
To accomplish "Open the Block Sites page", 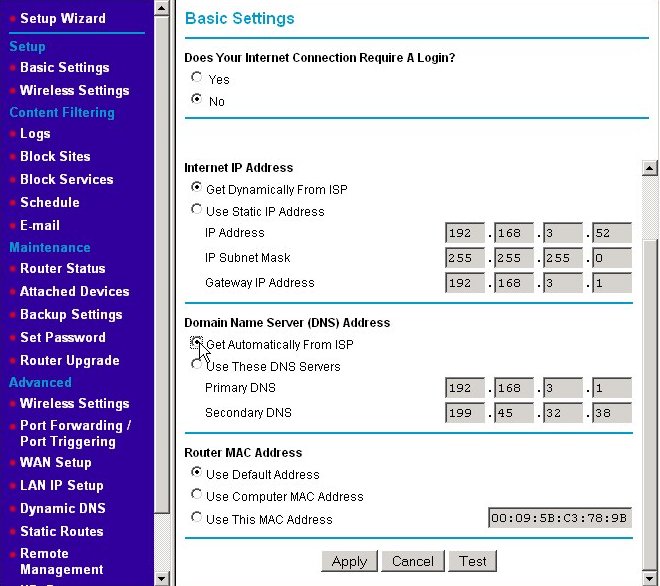I will (x=55, y=157).
